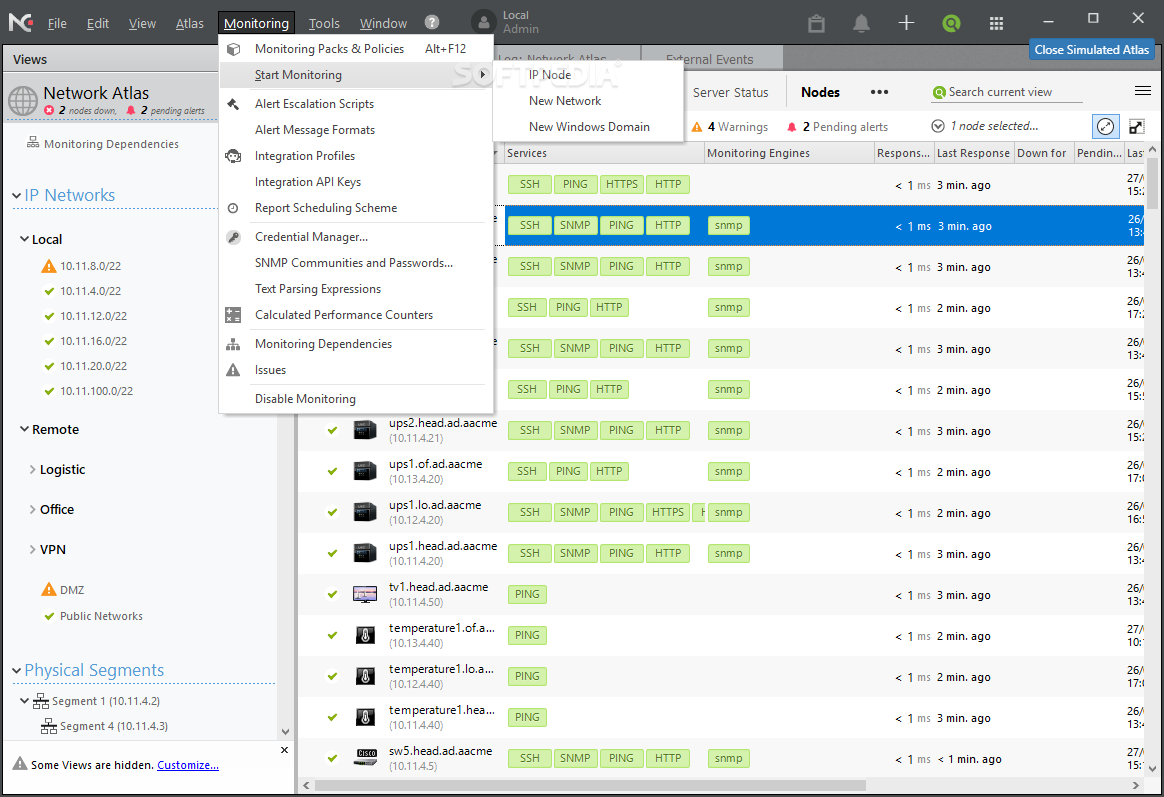Close the hidden views notice

(x=284, y=750)
